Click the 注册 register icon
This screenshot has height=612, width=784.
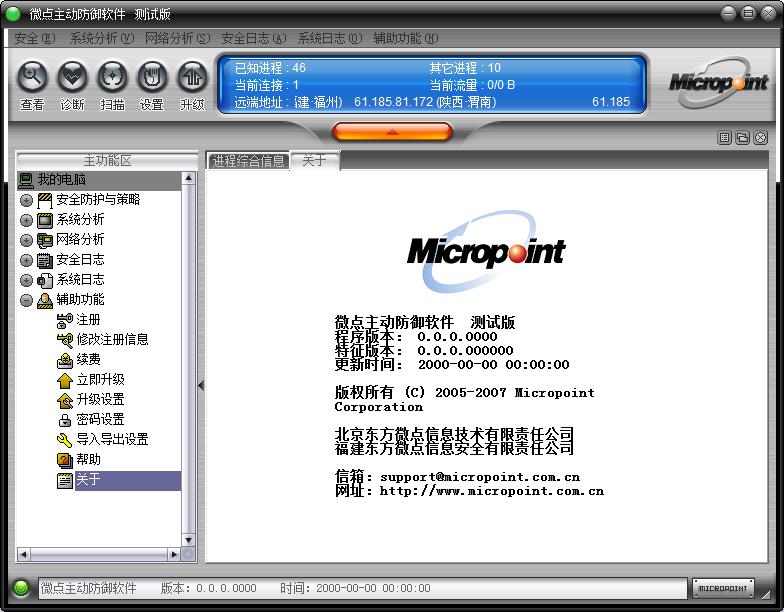click(x=65, y=320)
